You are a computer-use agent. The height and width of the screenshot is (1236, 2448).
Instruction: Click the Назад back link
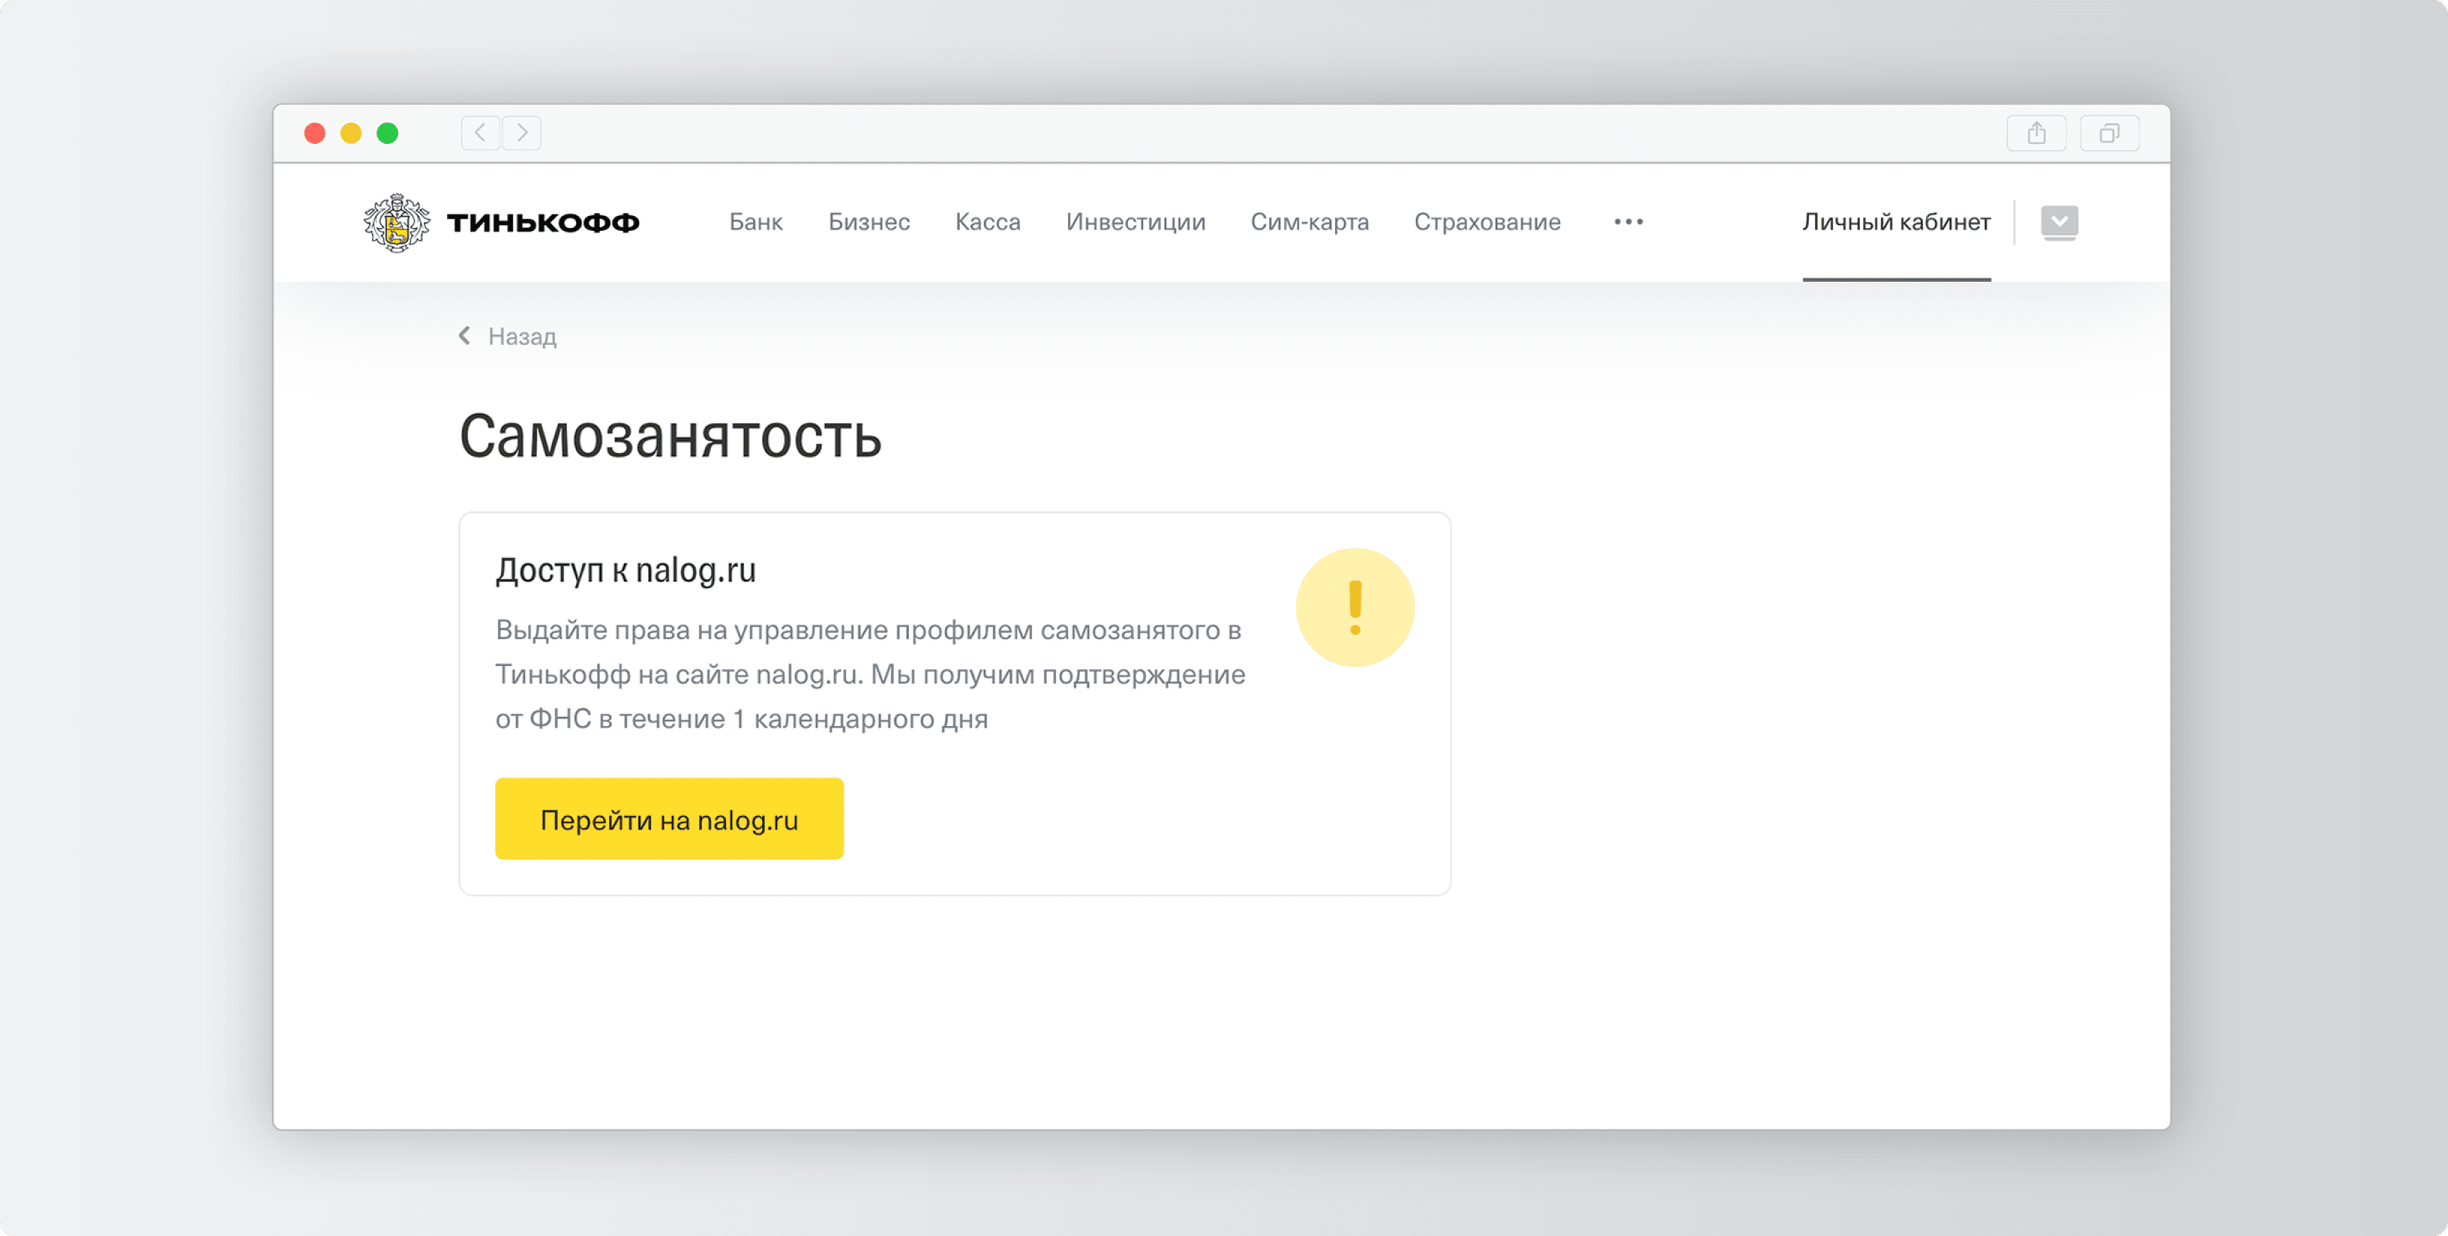click(508, 336)
